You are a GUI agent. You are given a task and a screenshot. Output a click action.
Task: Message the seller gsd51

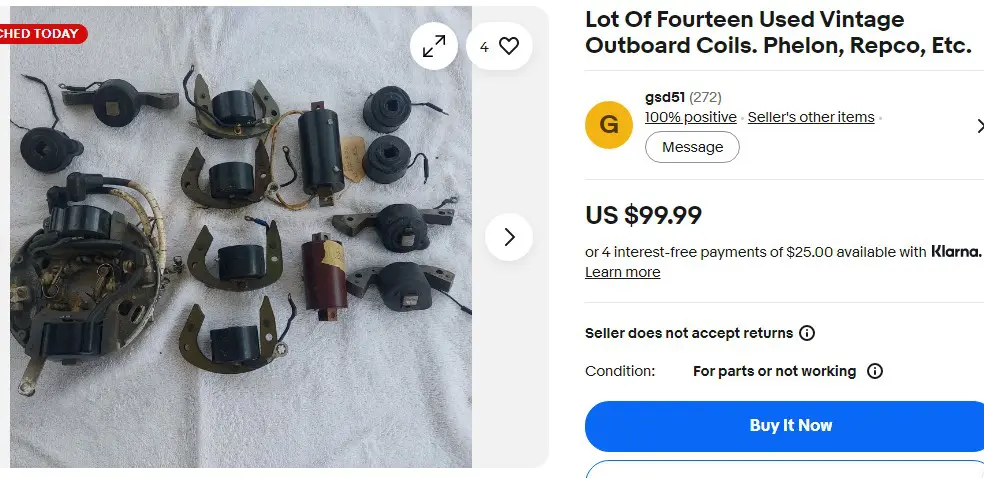coord(692,147)
